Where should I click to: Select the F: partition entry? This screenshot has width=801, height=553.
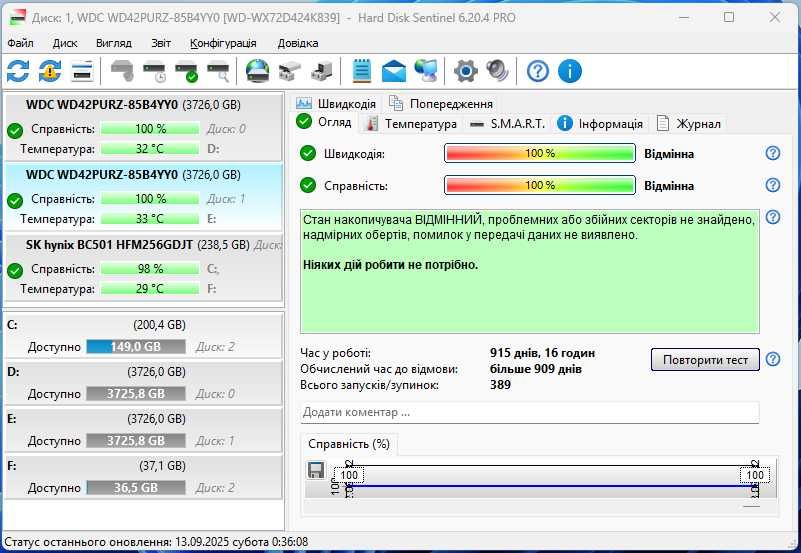coord(143,476)
